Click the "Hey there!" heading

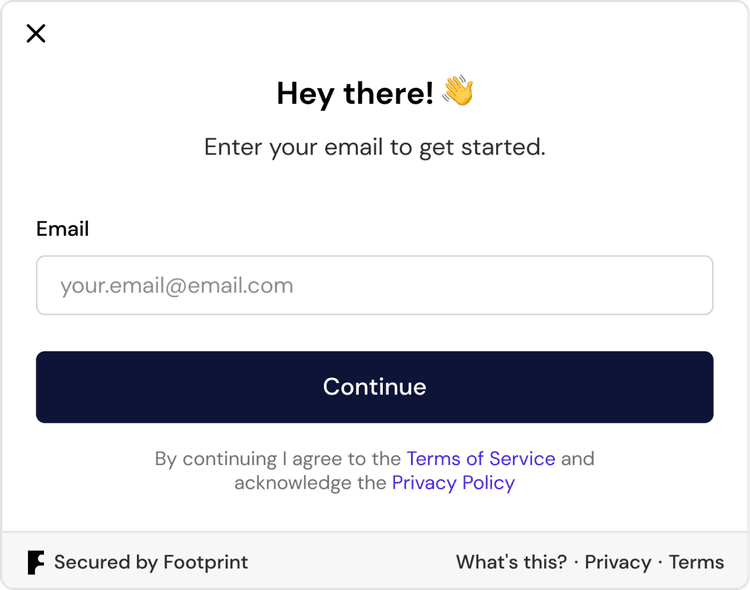point(355,93)
